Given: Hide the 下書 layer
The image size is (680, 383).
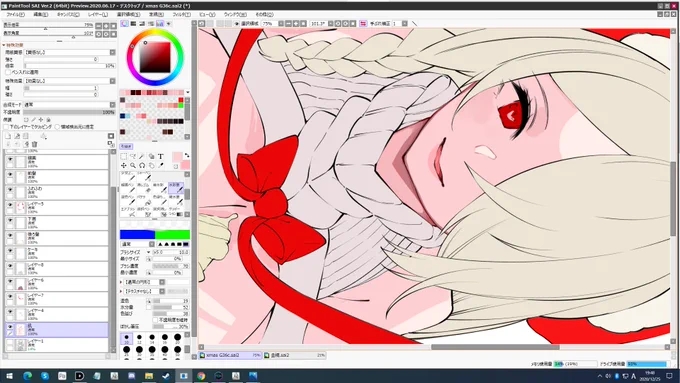Looking at the screenshot, I should 10,220.
